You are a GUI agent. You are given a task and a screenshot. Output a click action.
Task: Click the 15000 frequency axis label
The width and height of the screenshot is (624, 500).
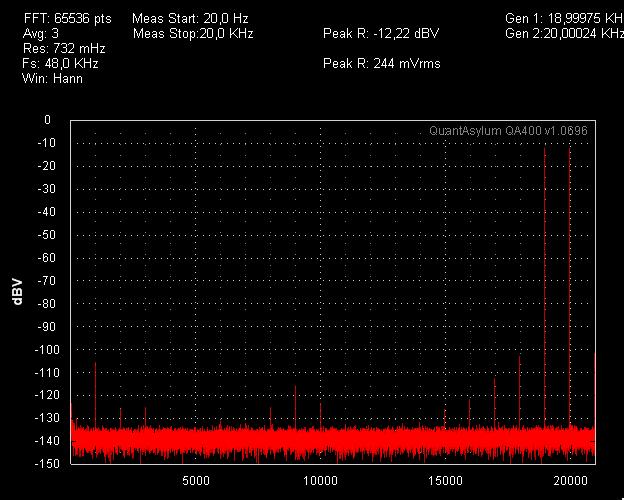point(445,481)
